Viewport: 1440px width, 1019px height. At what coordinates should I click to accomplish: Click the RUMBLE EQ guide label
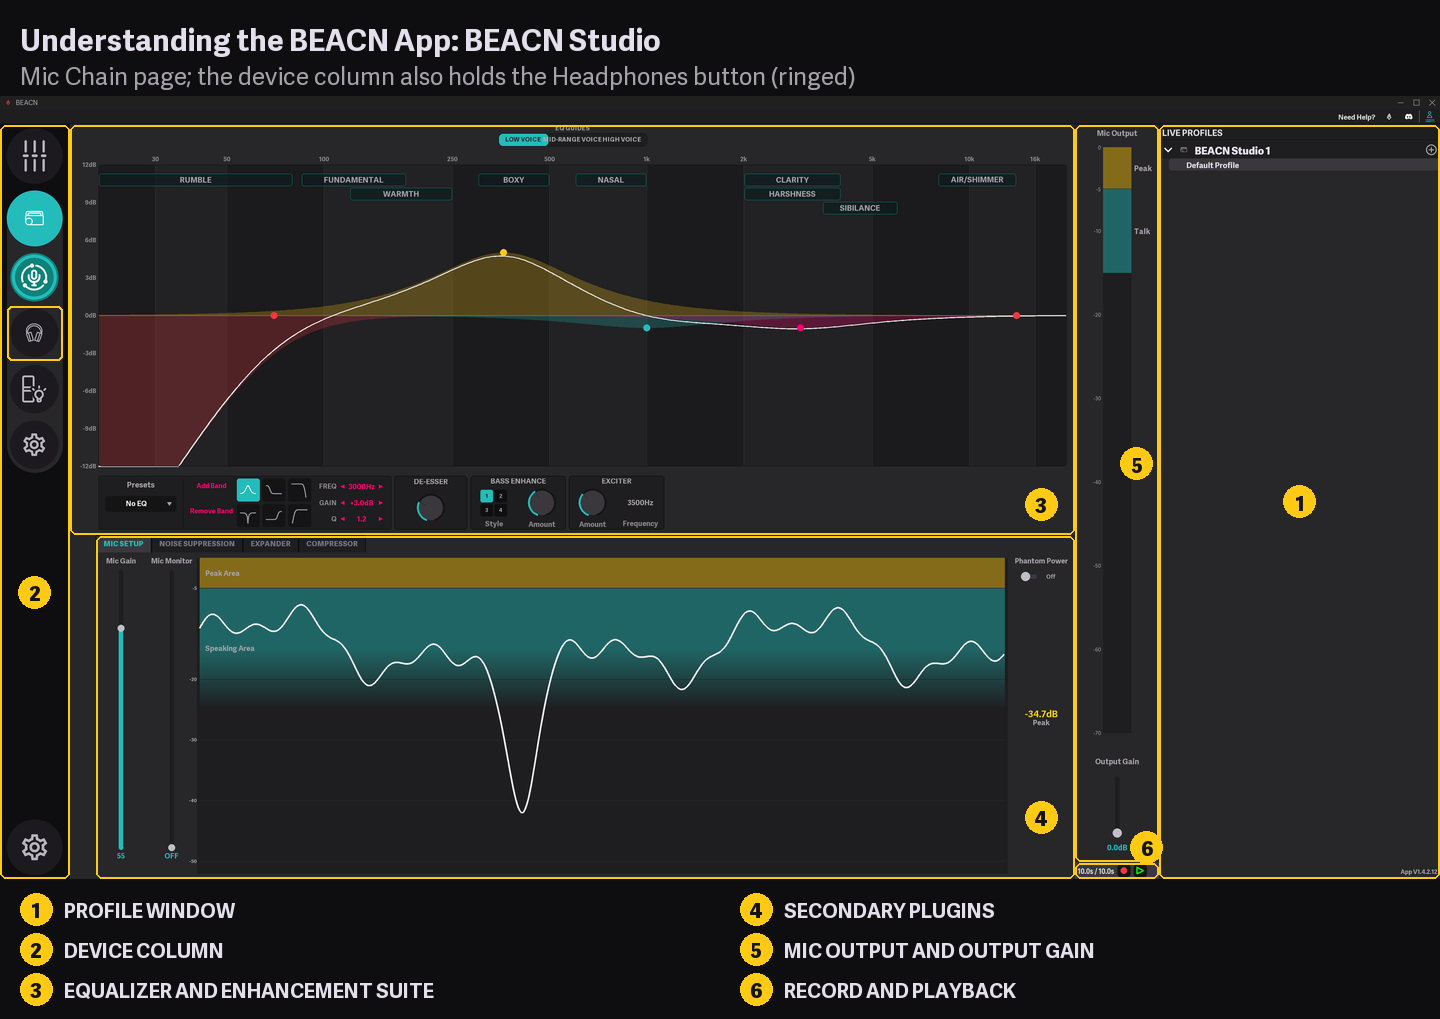tap(196, 180)
